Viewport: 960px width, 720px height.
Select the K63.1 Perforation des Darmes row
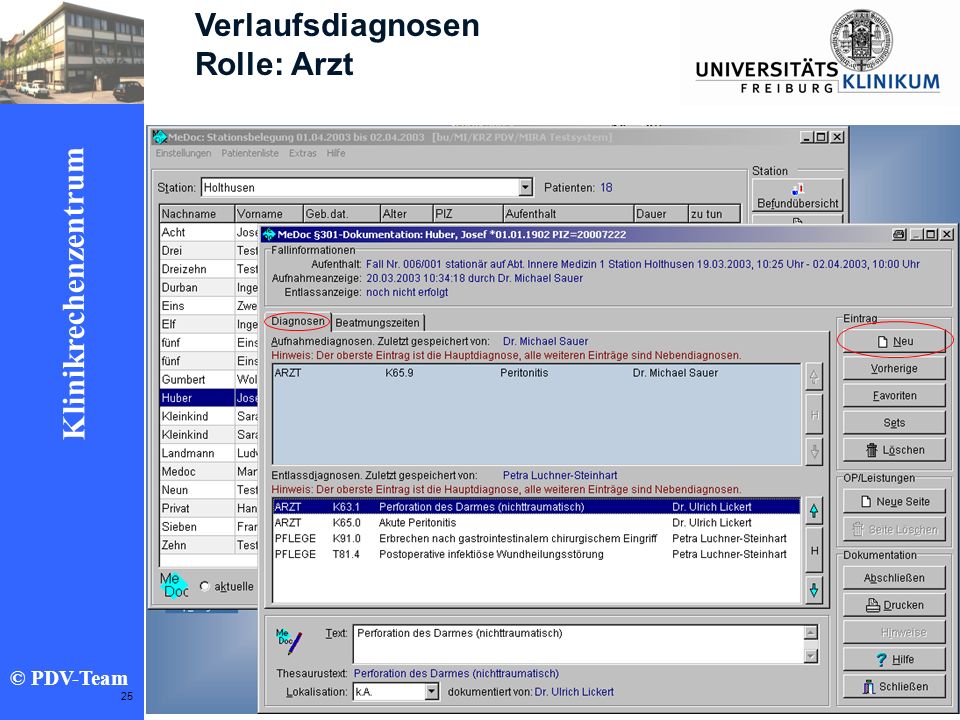tap(536, 507)
